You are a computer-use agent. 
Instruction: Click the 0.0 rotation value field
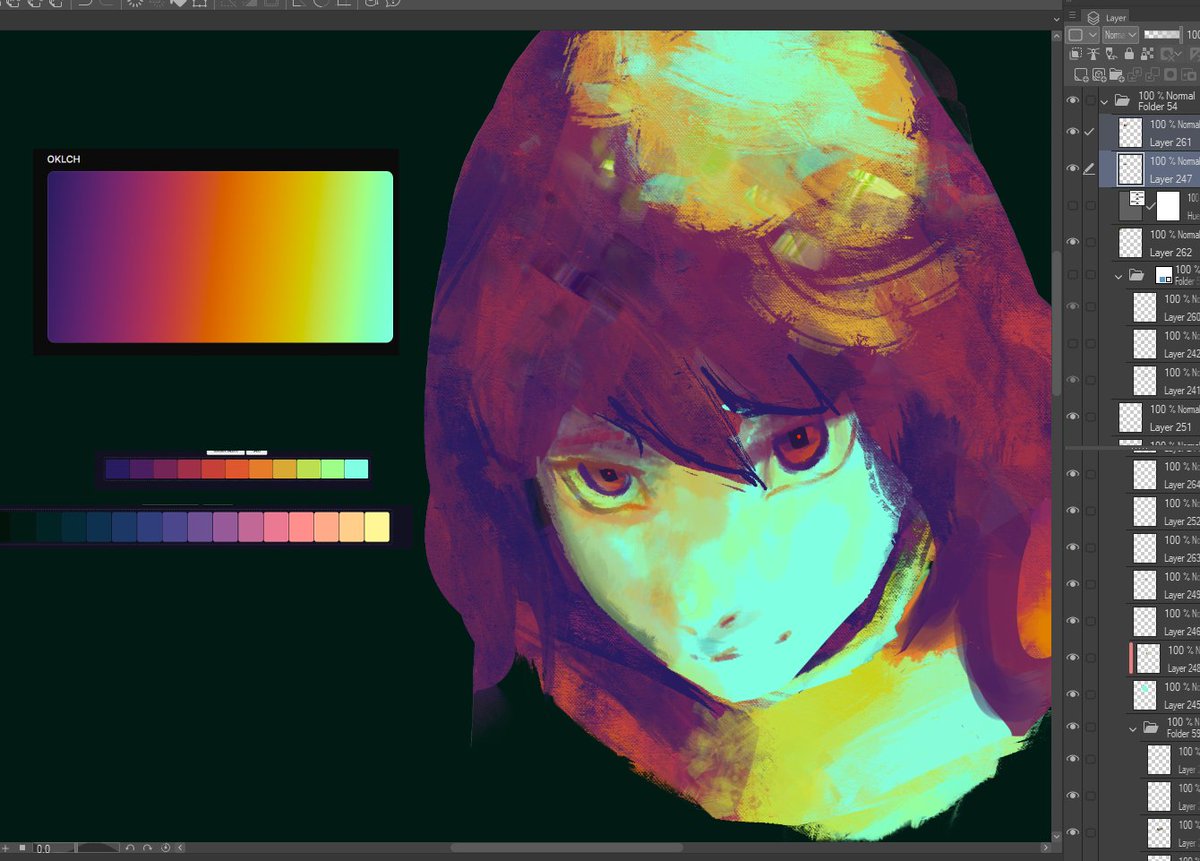click(54, 848)
